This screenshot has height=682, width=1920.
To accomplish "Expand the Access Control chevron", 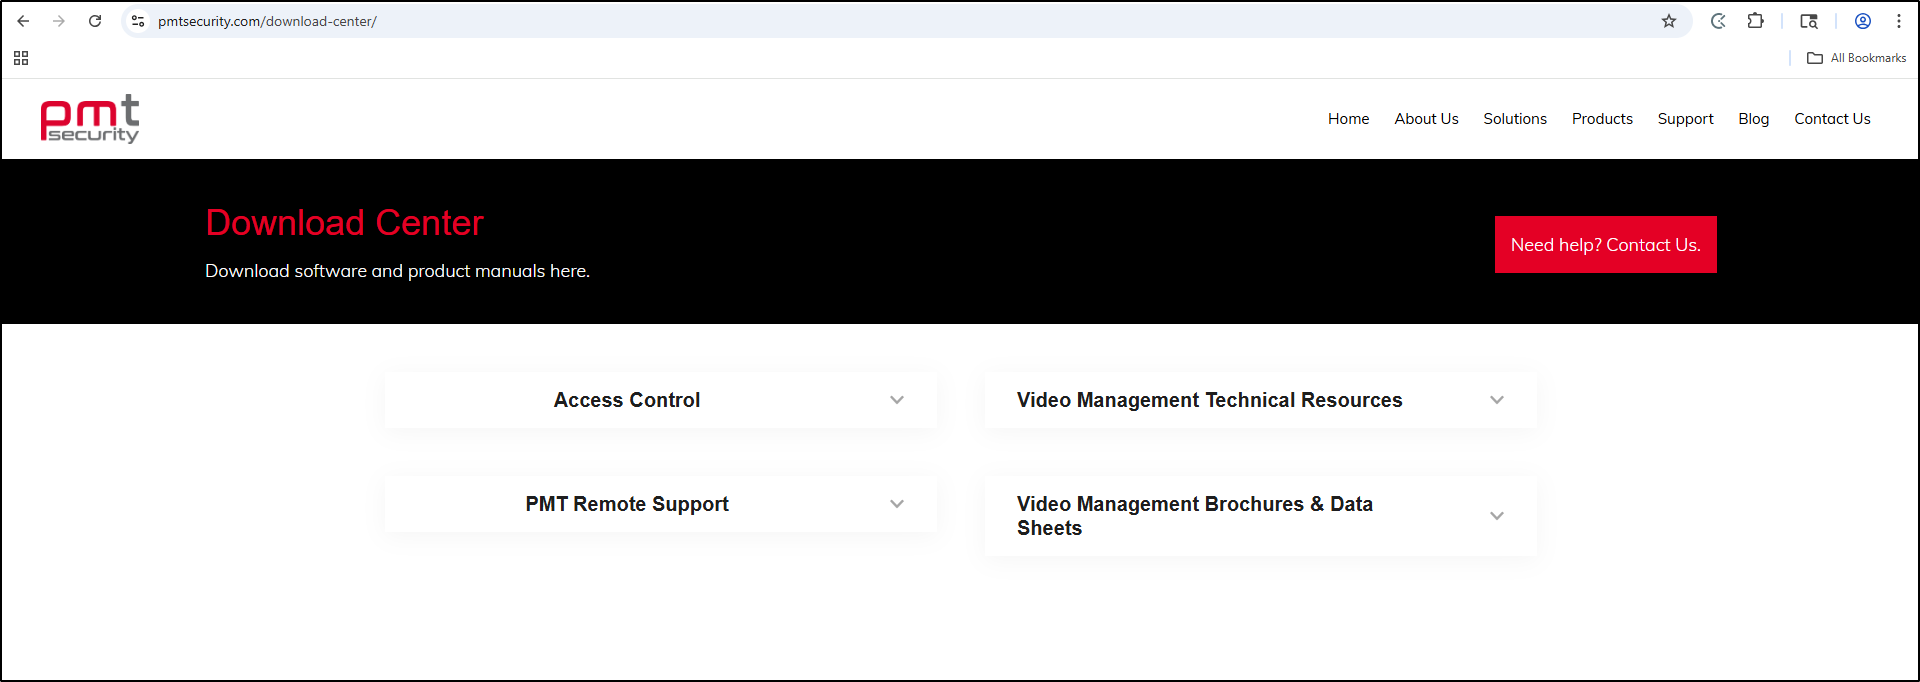I will pyautogui.click(x=897, y=400).
